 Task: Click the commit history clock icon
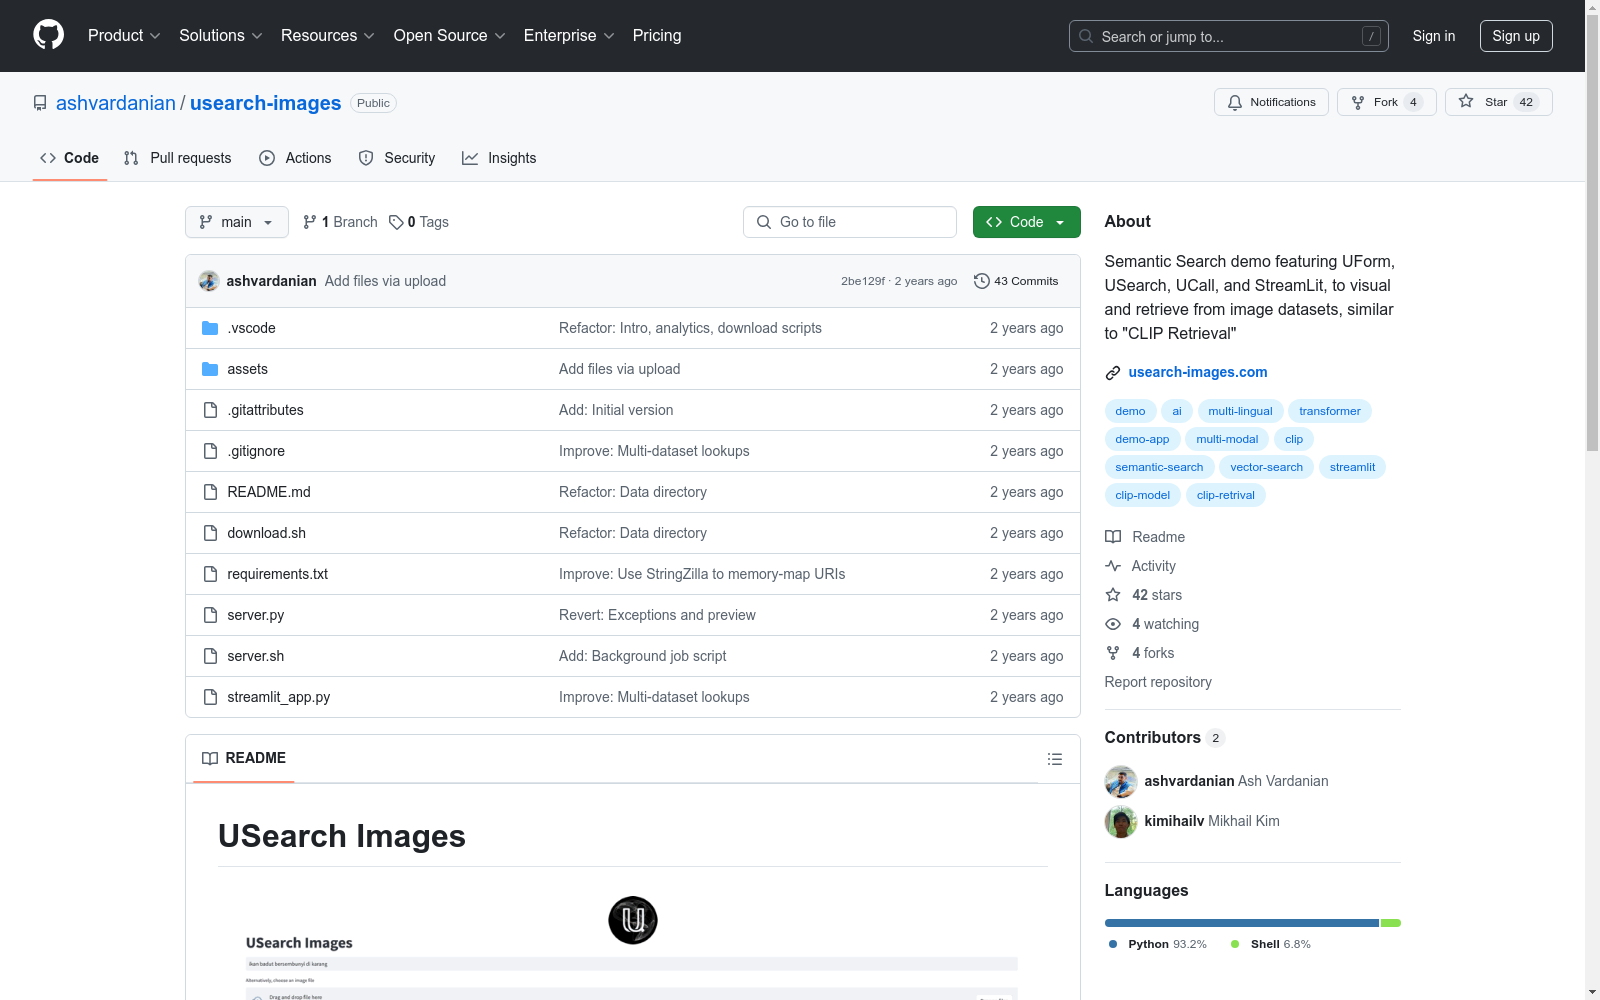click(x=982, y=281)
